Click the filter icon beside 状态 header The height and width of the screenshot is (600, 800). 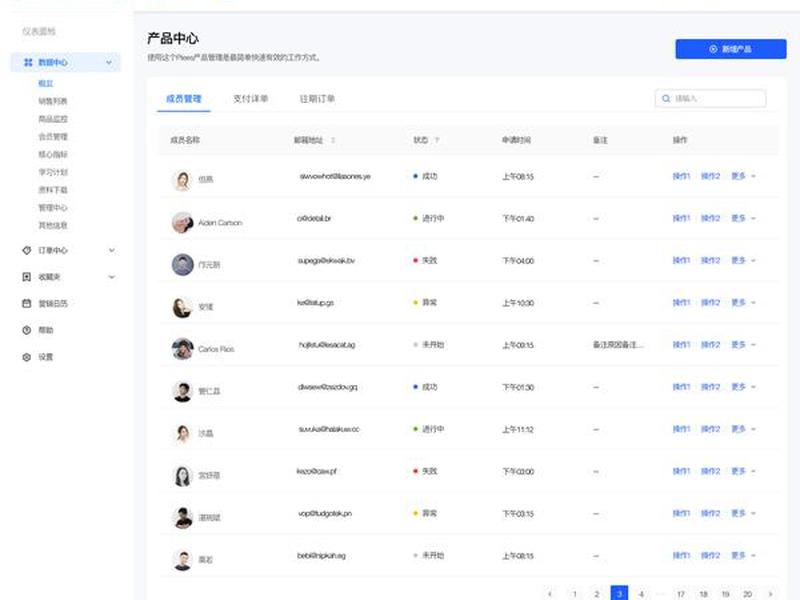point(437,140)
